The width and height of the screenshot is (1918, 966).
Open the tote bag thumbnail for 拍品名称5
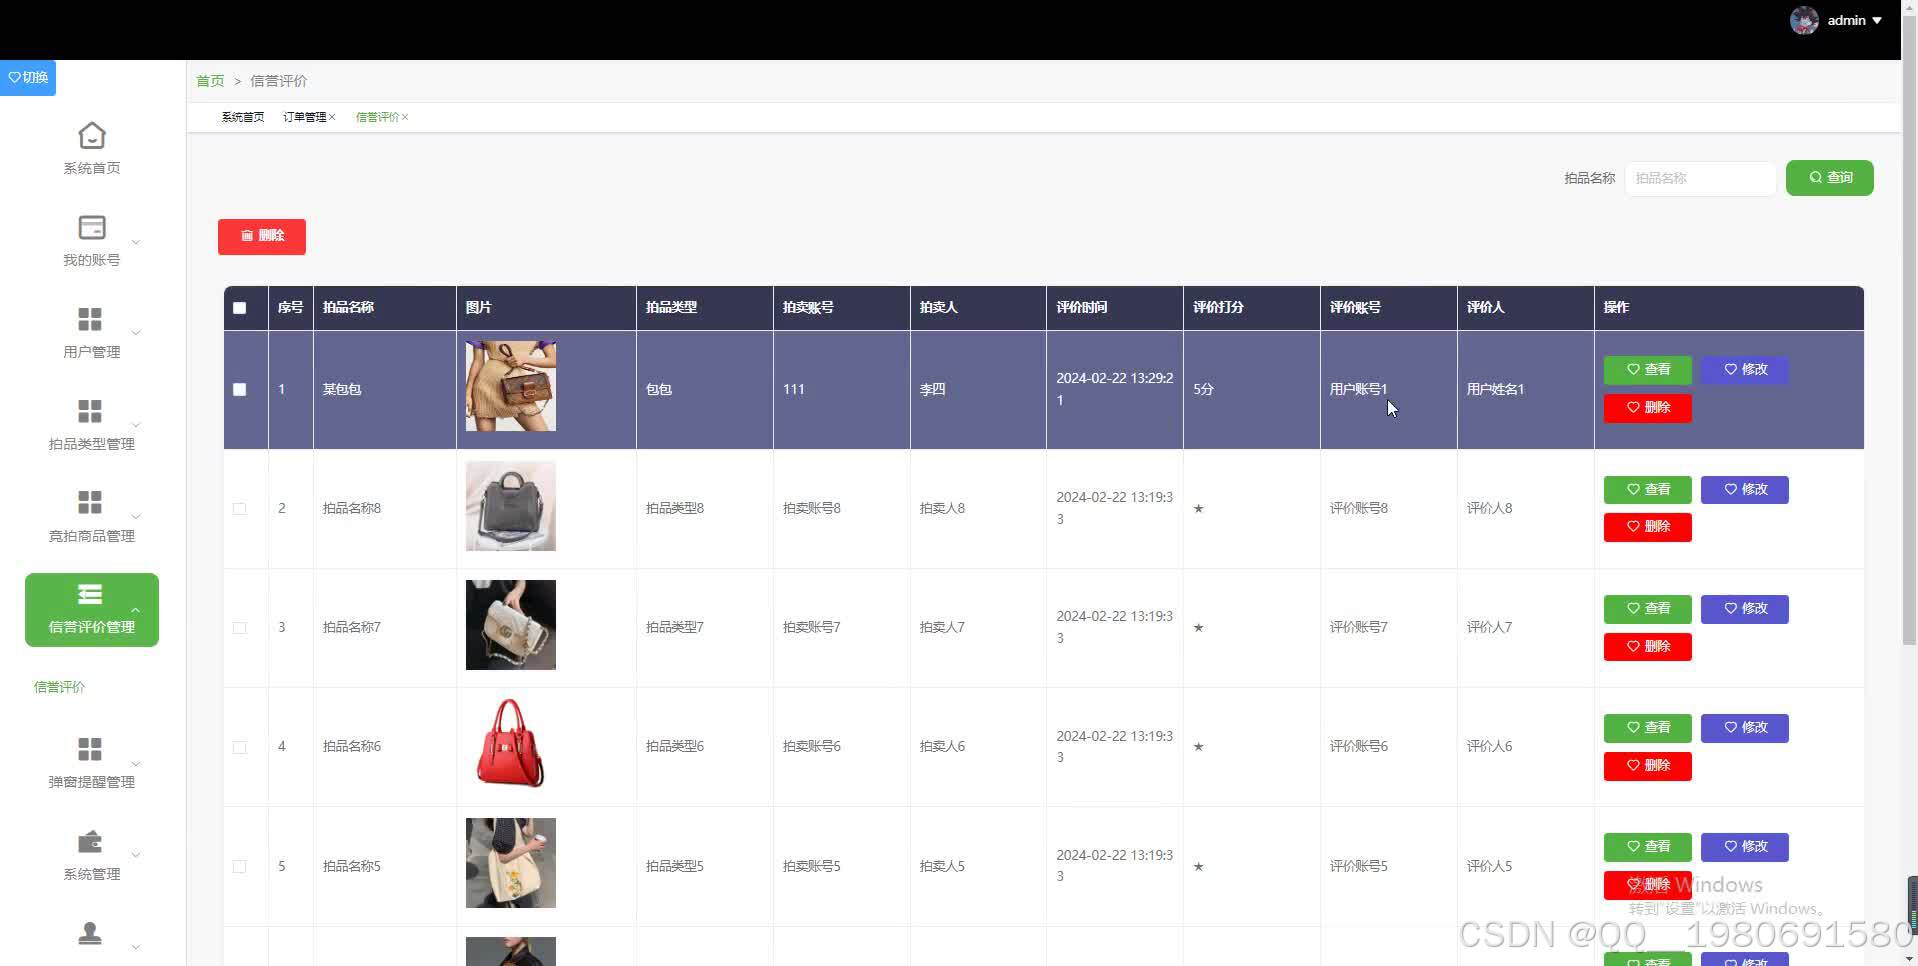(x=510, y=863)
